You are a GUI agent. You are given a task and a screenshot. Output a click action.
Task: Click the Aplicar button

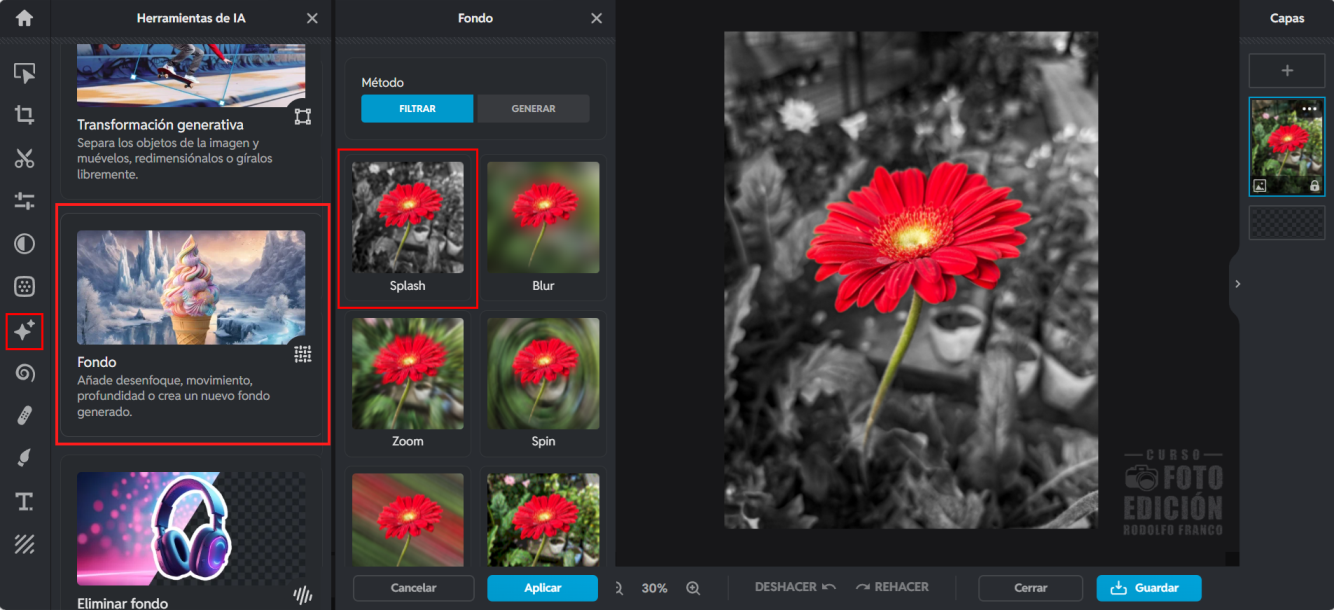click(x=542, y=588)
